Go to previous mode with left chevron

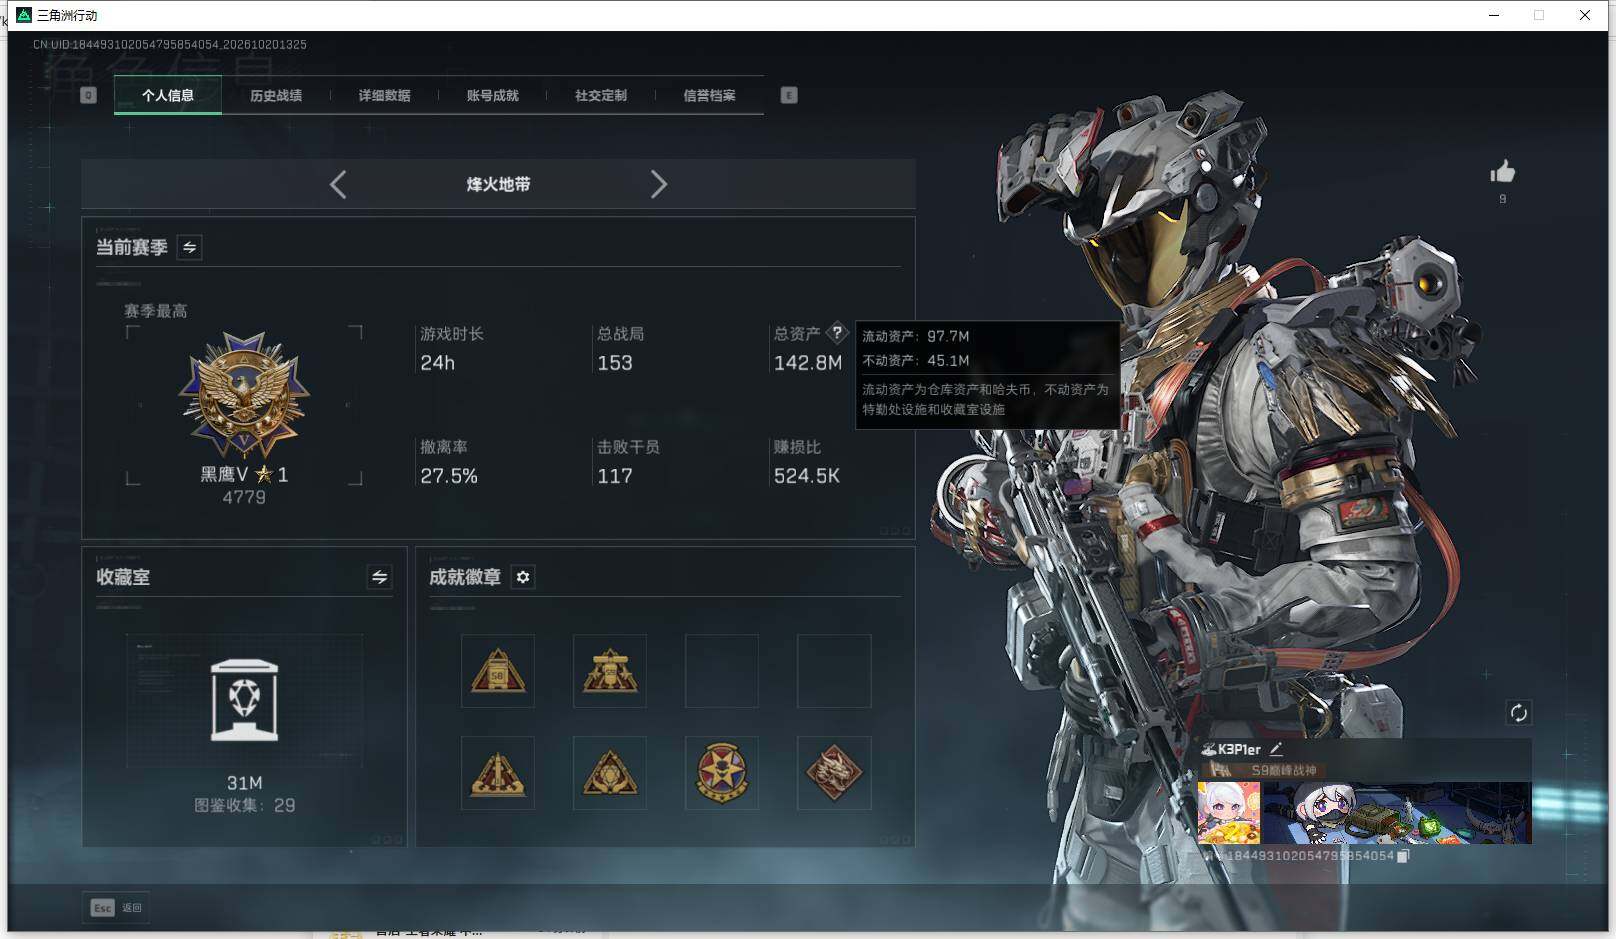(338, 184)
